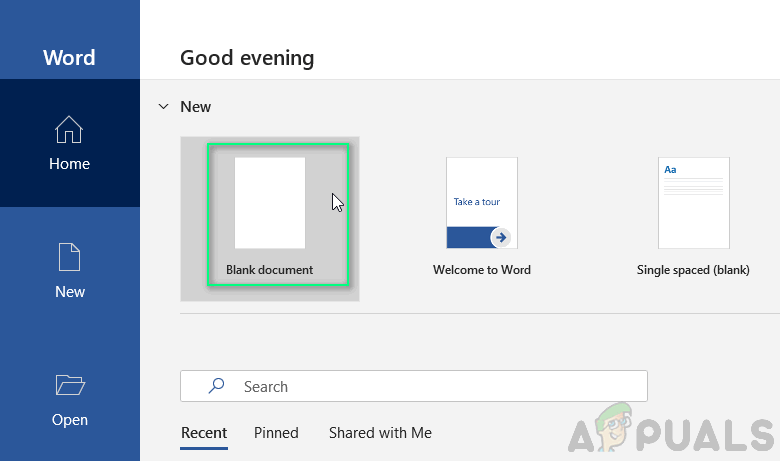The width and height of the screenshot is (780, 461).
Task: Click the Home label in sidebar
Action: click(69, 164)
